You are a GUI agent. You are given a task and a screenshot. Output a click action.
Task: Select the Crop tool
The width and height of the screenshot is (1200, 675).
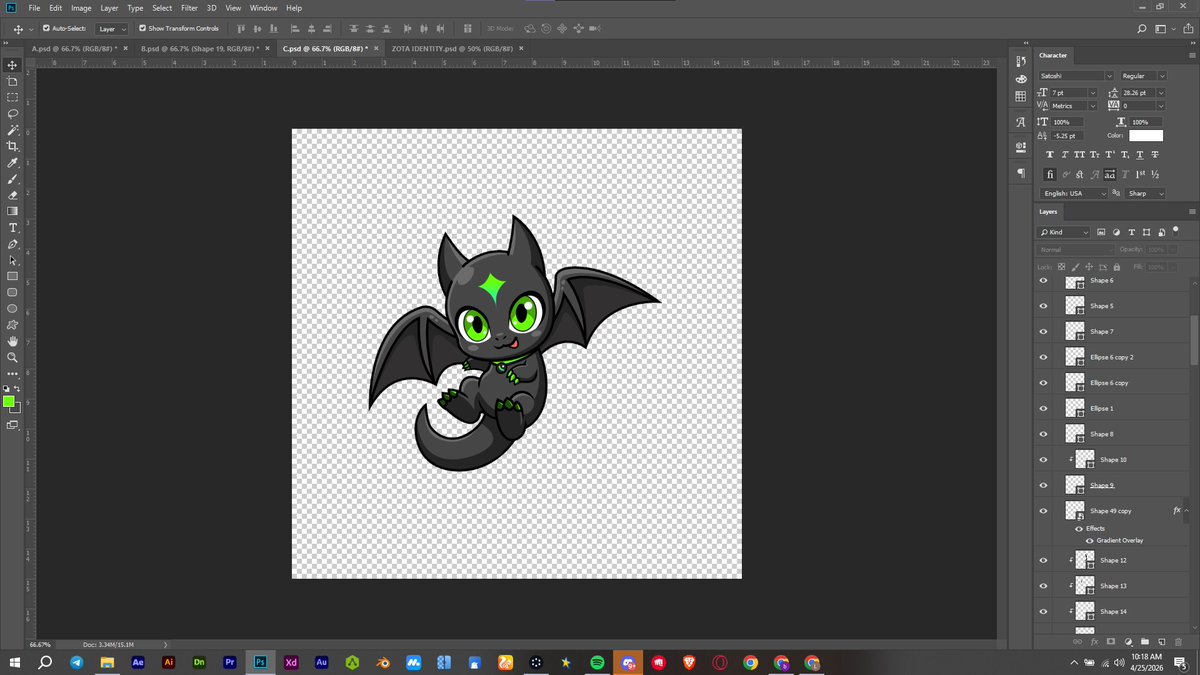click(x=13, y=145)
